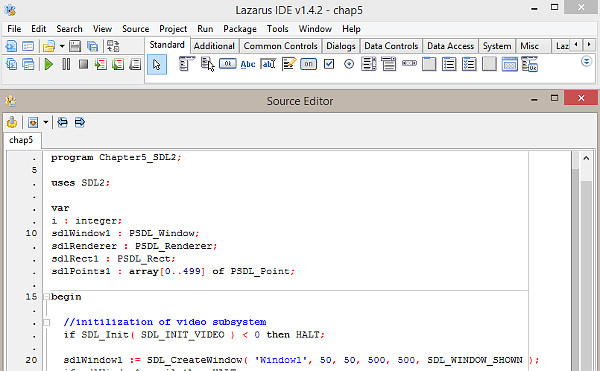Pick the TRadioGroup component icon
The width and height of the screenshot is (600, 371).
449,64
